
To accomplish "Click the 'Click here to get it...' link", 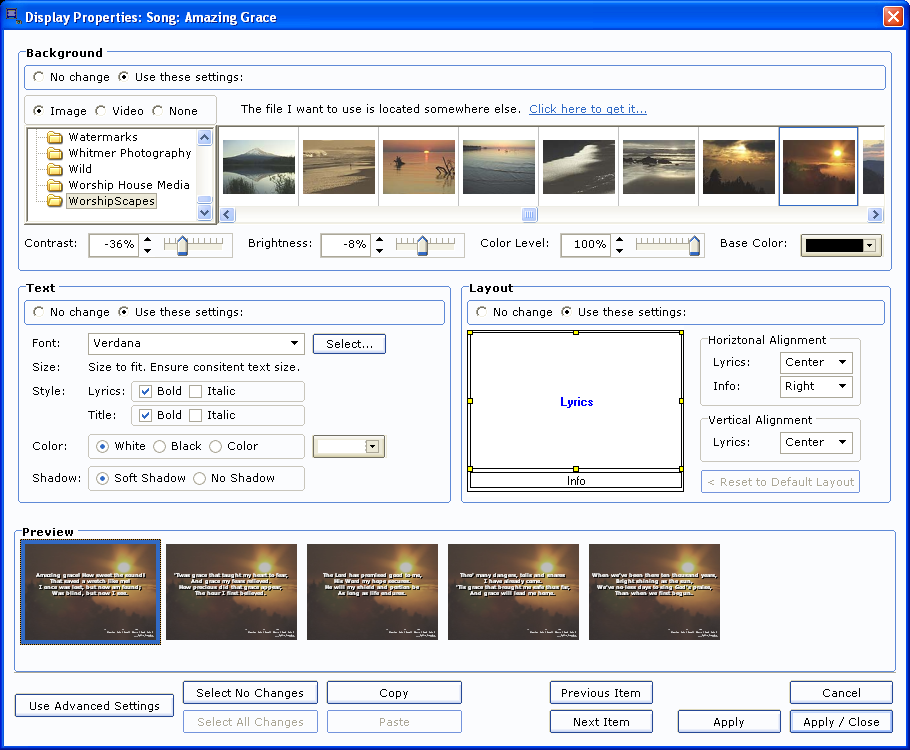I will pos(588,109).
